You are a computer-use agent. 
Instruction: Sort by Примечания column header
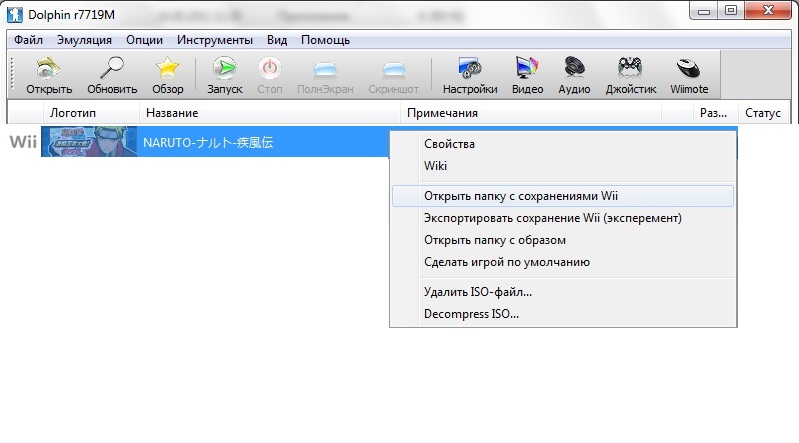click(530, 113)
